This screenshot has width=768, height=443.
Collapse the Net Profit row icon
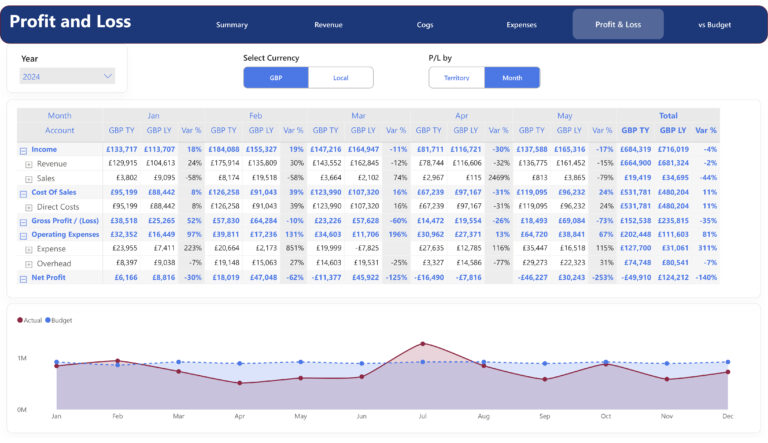23,277
